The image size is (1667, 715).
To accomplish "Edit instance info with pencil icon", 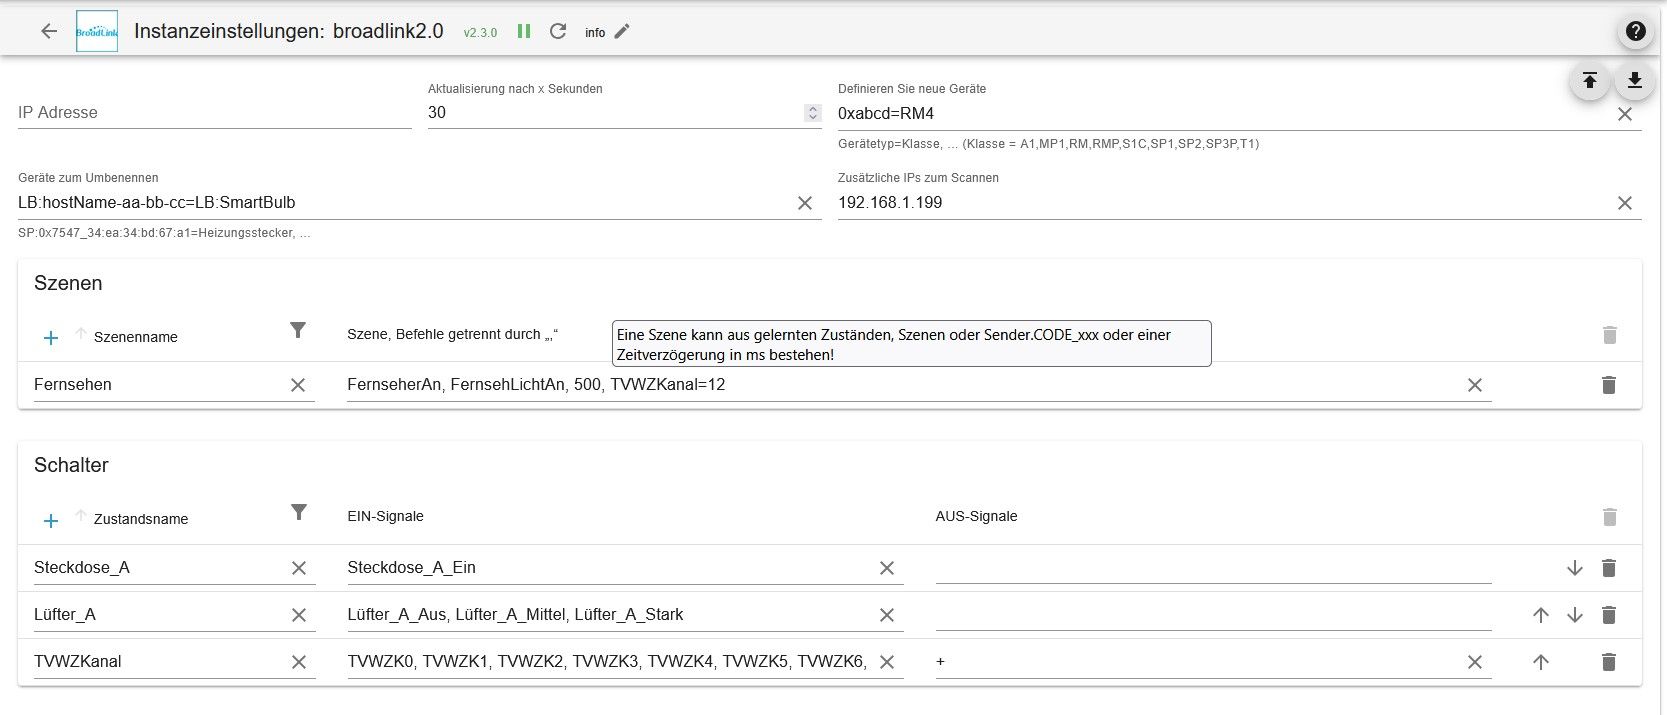I will 622,31.
